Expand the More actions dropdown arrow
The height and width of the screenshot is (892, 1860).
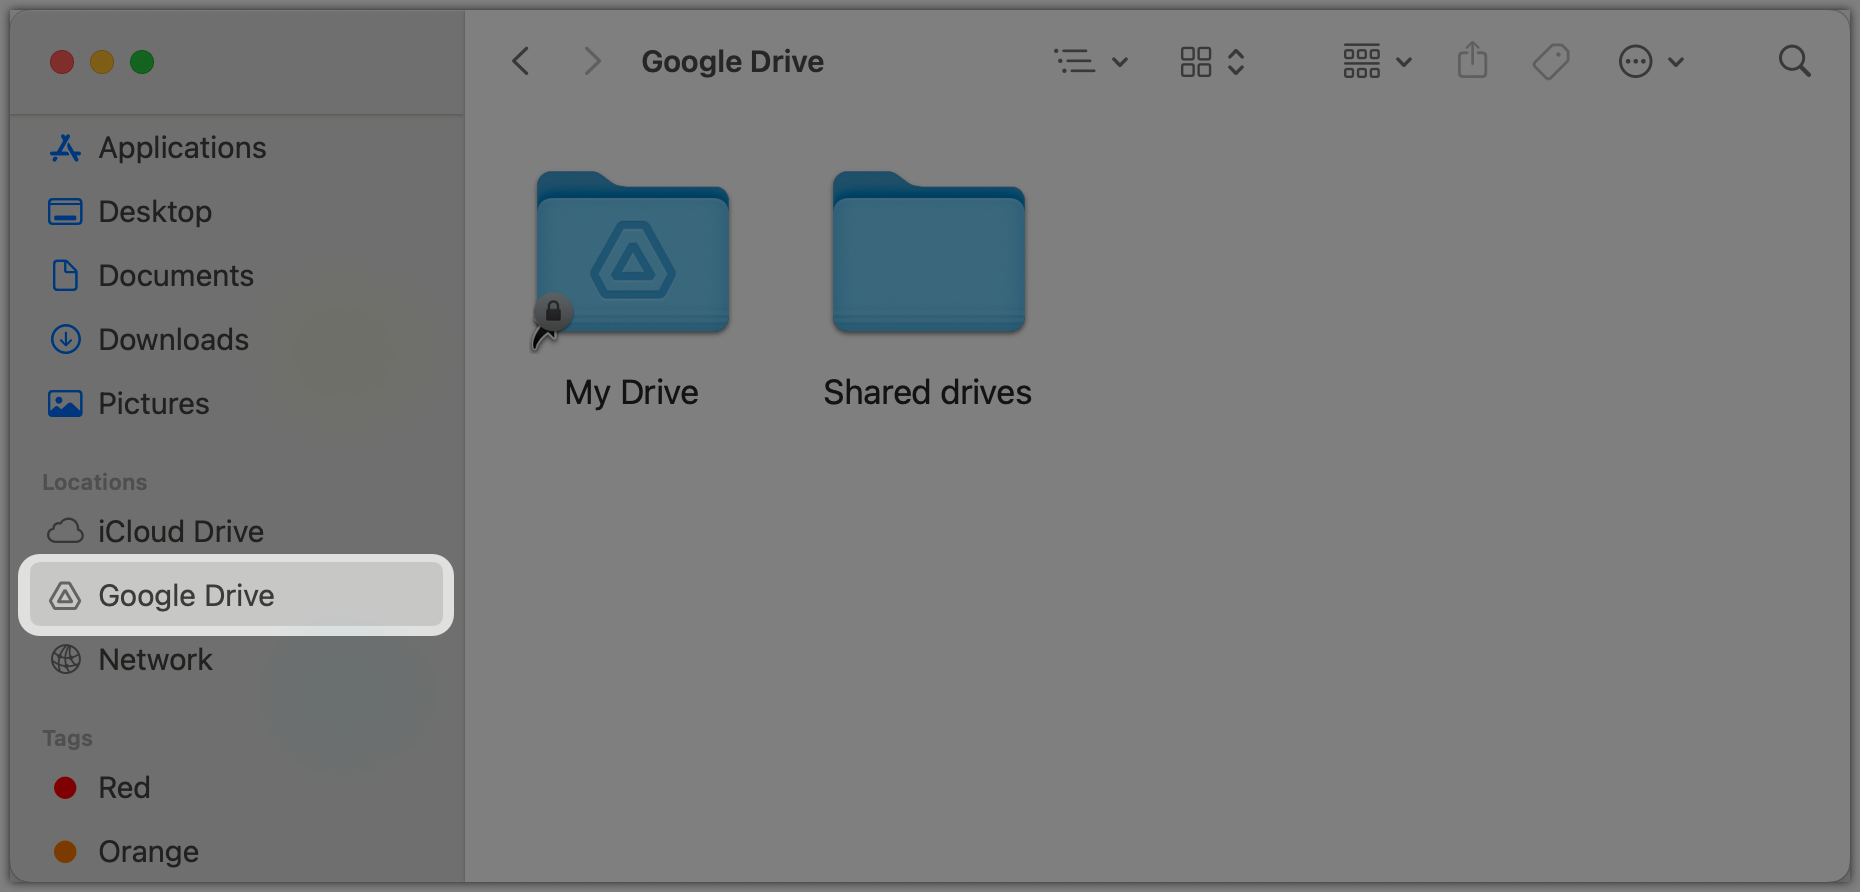[x=1676, y=62]
